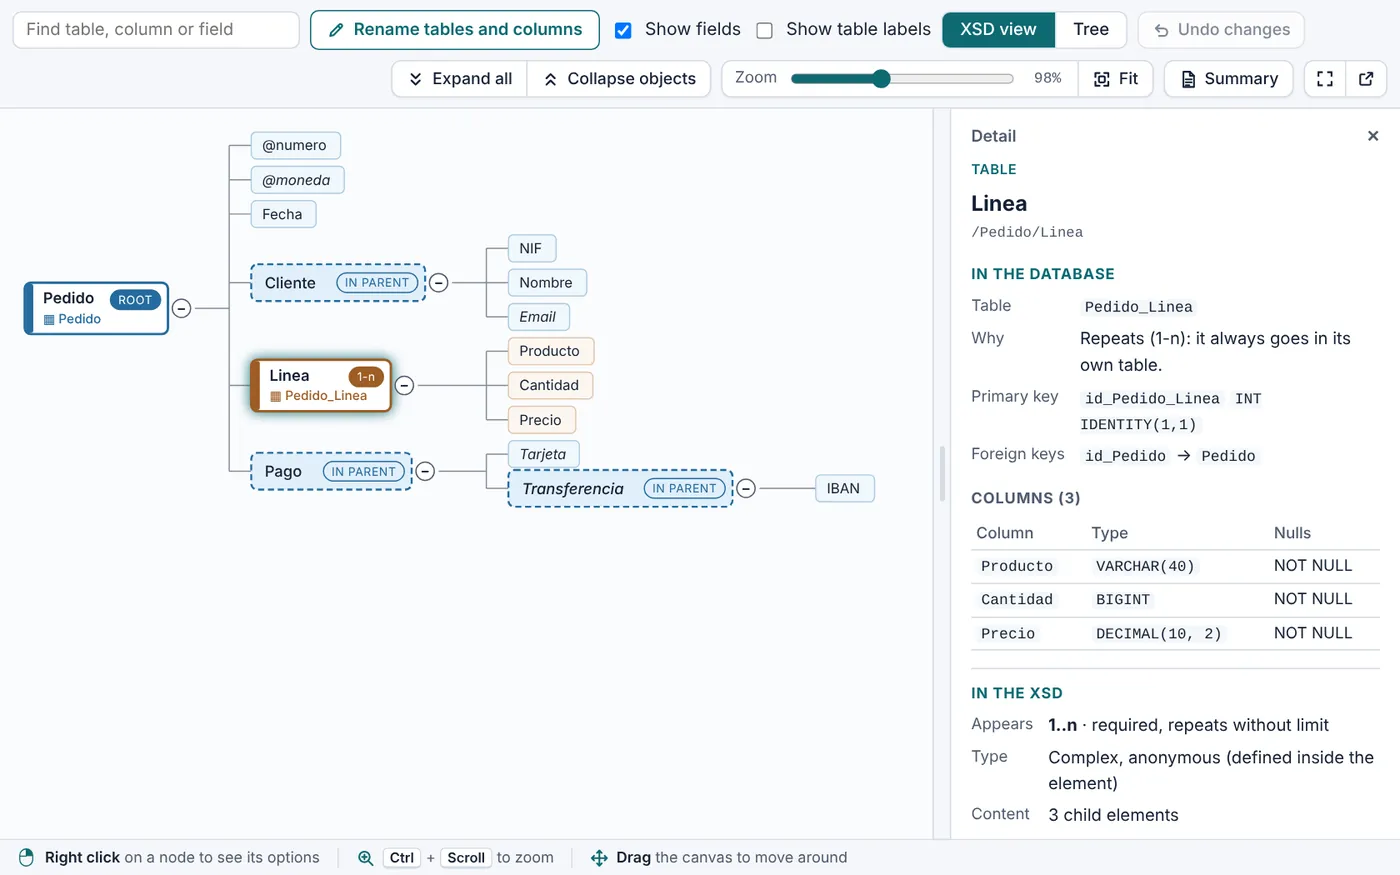Click the Cantidad column name in table
This screenshot has height=875, width=1400.
[x=1017, y=600]
